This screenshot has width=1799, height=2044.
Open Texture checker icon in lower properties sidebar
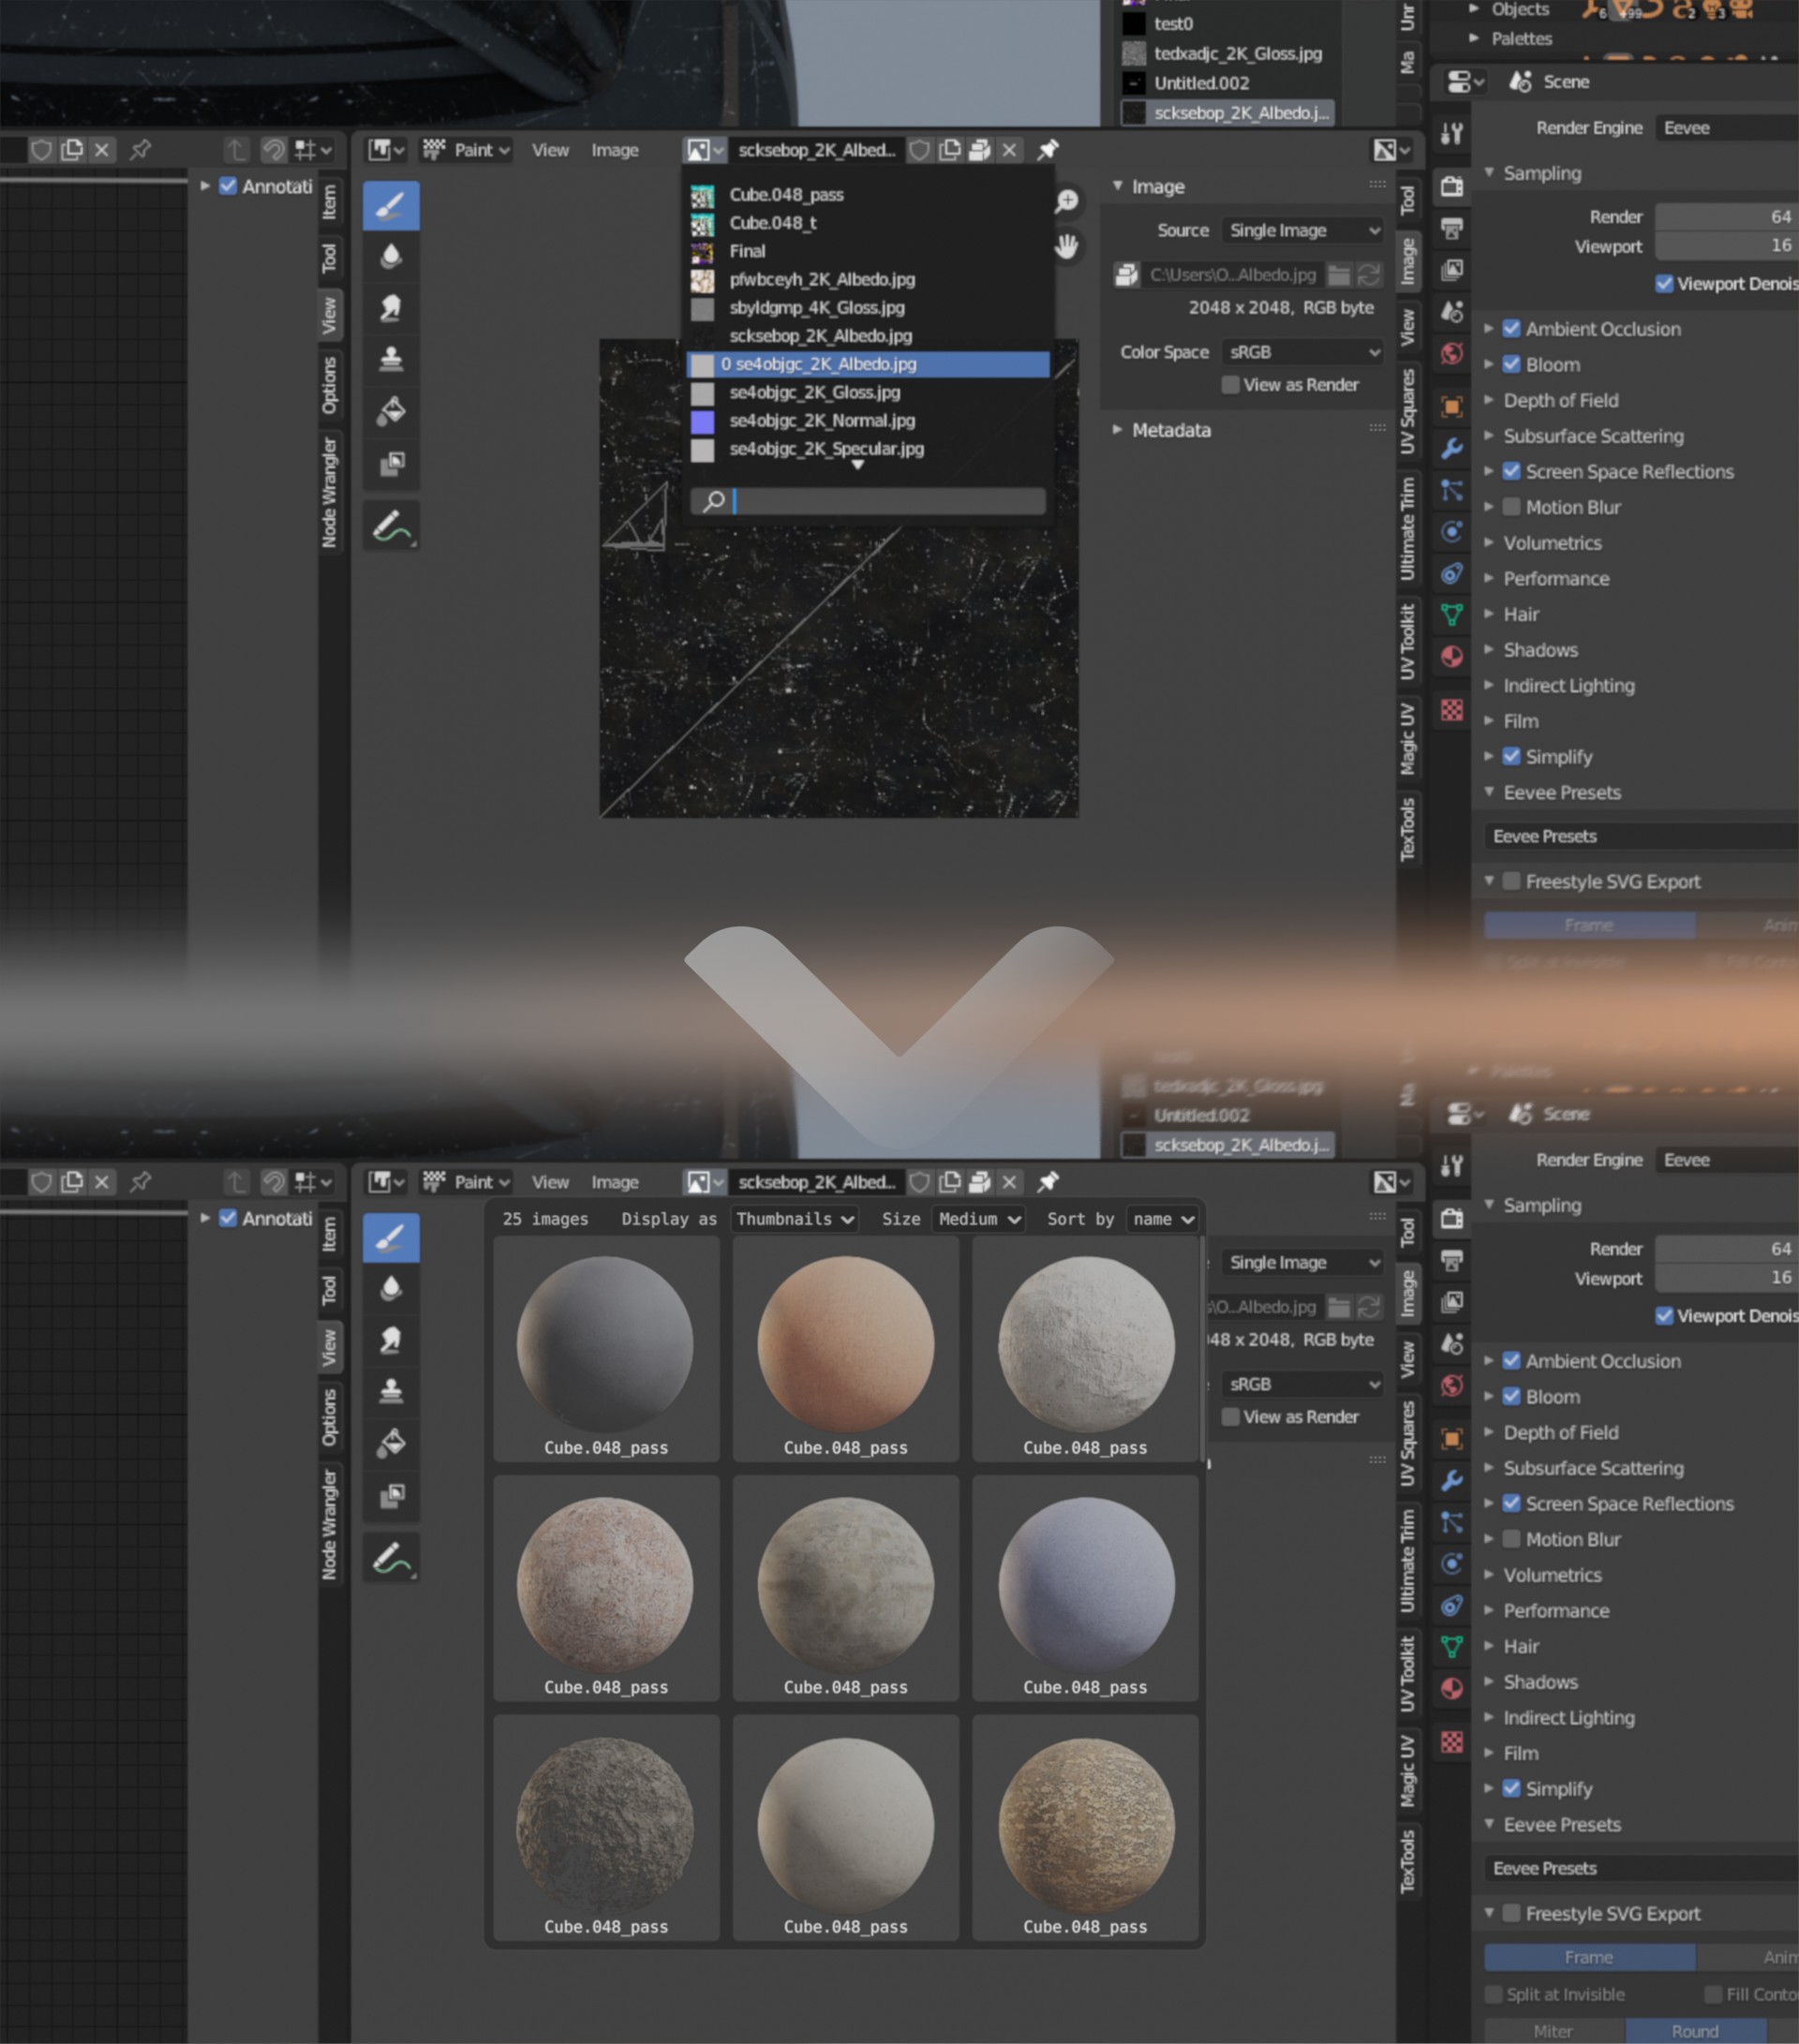[1451, 1742]
